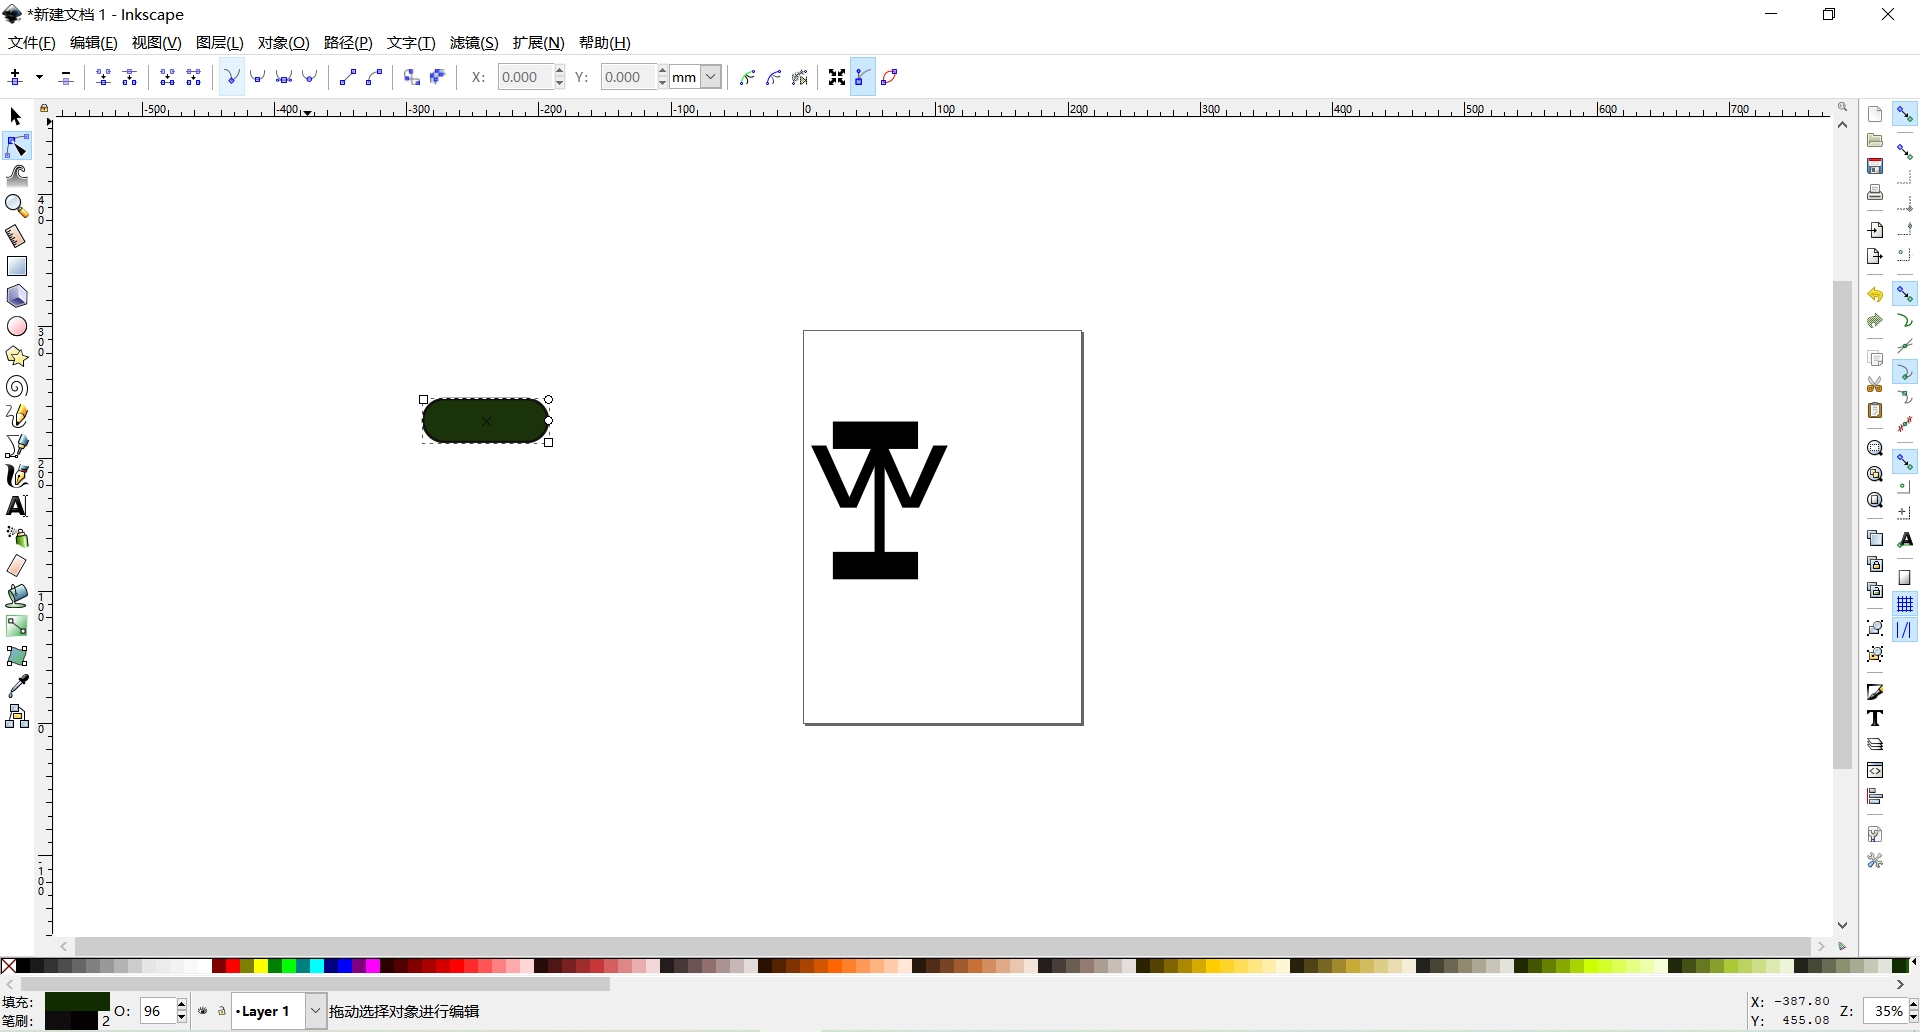The height and width of the screenshot is (1032, 1920).
Task: Make selected nodes symmetric
Action: [284, 77]
